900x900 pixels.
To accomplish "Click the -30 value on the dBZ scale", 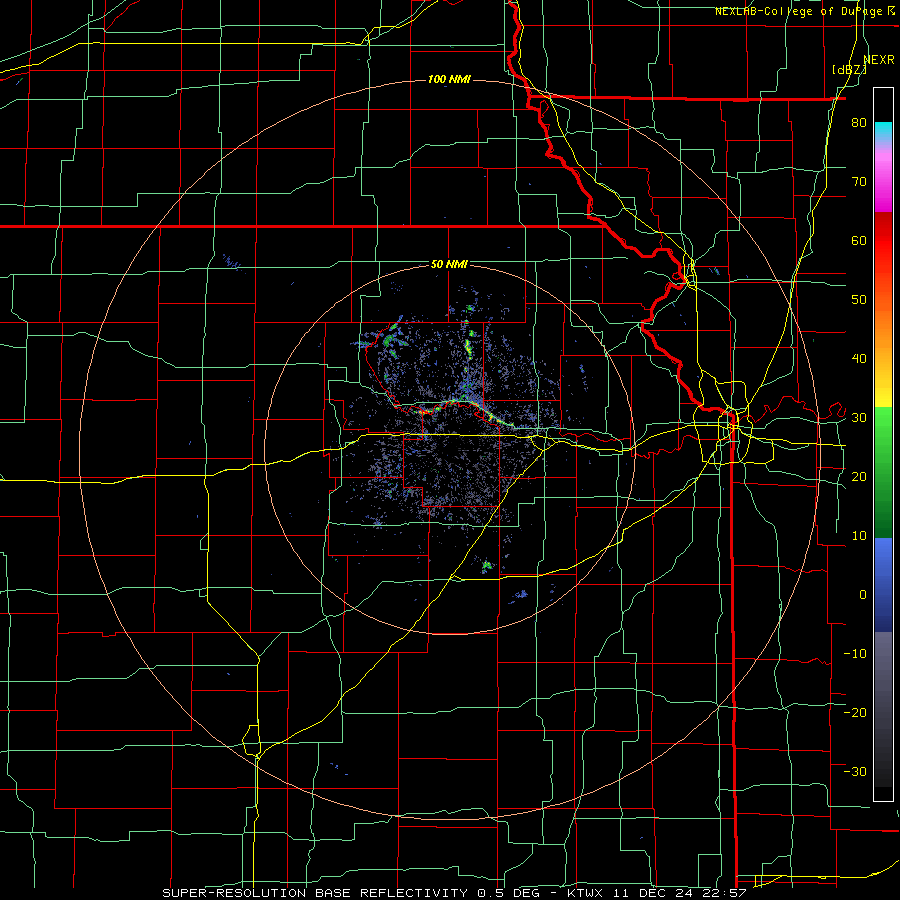I will pyautogui.click(x=855, y=771).
